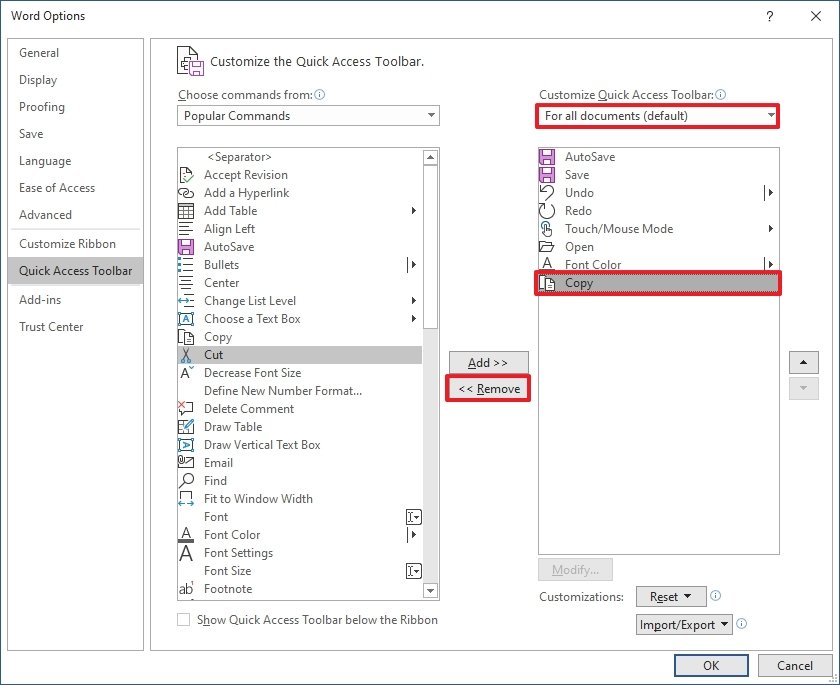Click the info icon beside Reset
840x685 pixels.
click(x=715, y=596)
